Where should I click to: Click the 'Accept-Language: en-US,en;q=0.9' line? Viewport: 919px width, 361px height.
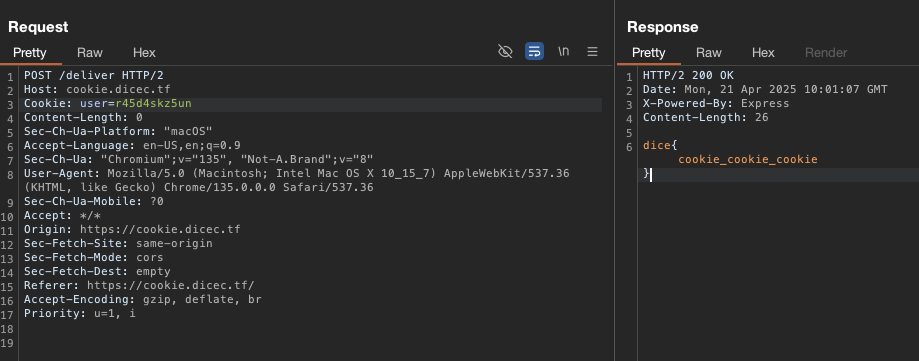(132, 145)
